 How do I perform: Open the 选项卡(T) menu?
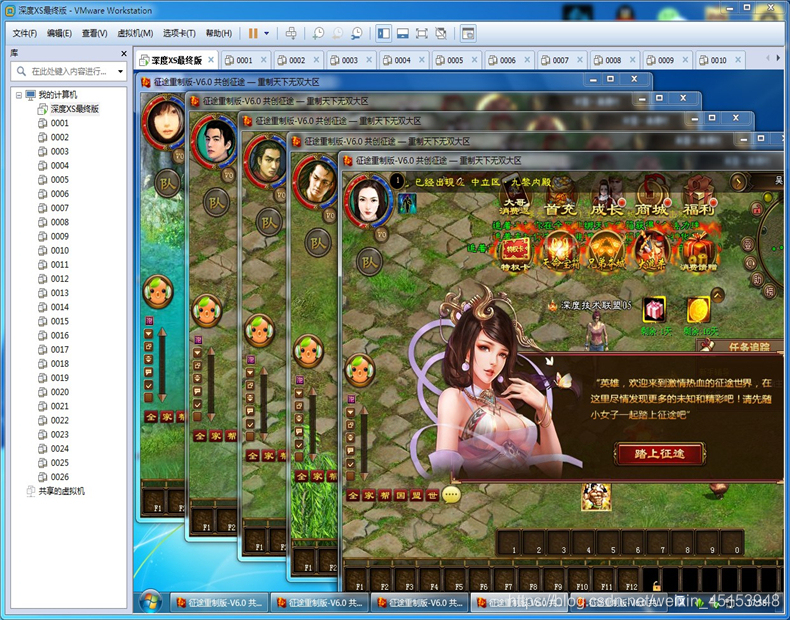(x=179, y=33)
